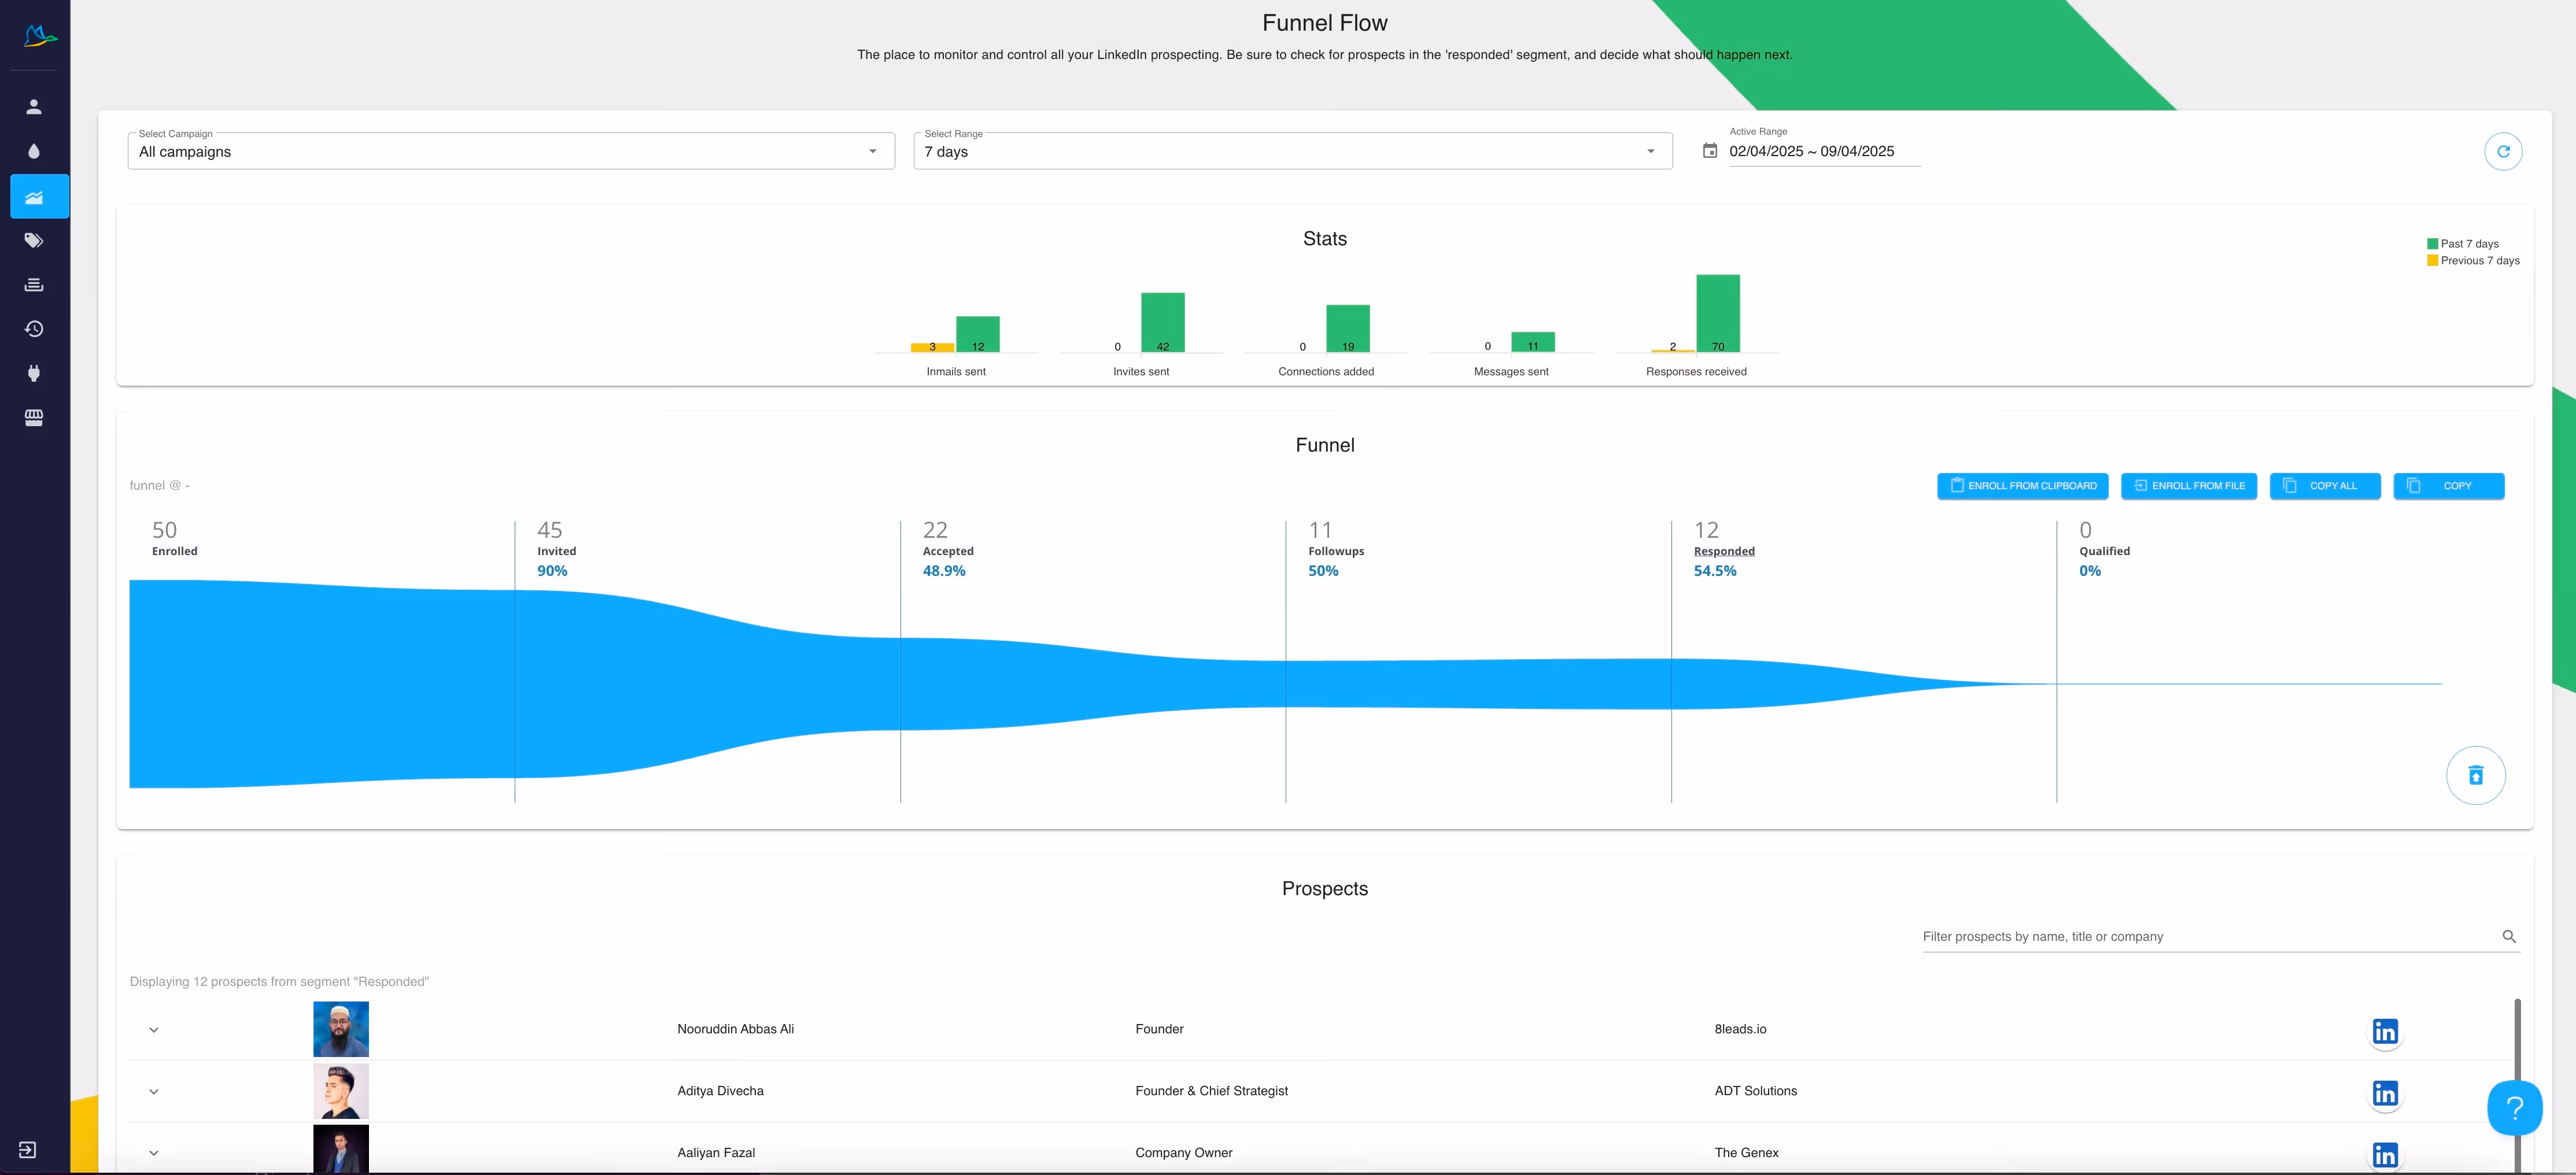Click the plug integrations sidebar icon
The image size is (2576, 1175).
coord(34,373)
